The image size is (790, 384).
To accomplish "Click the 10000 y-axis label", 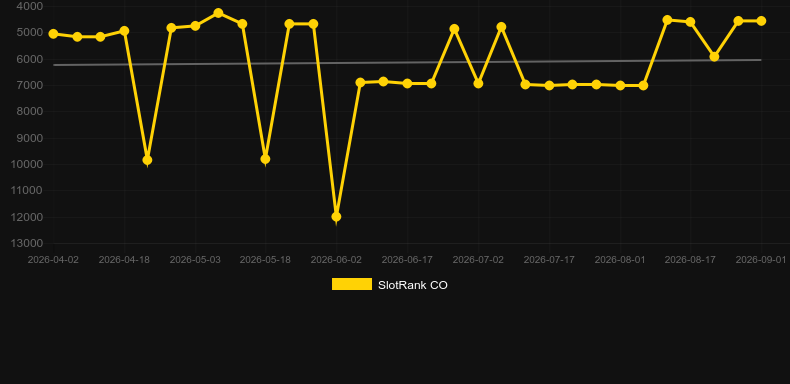I will pyautogui.click(x=27, y=164).
